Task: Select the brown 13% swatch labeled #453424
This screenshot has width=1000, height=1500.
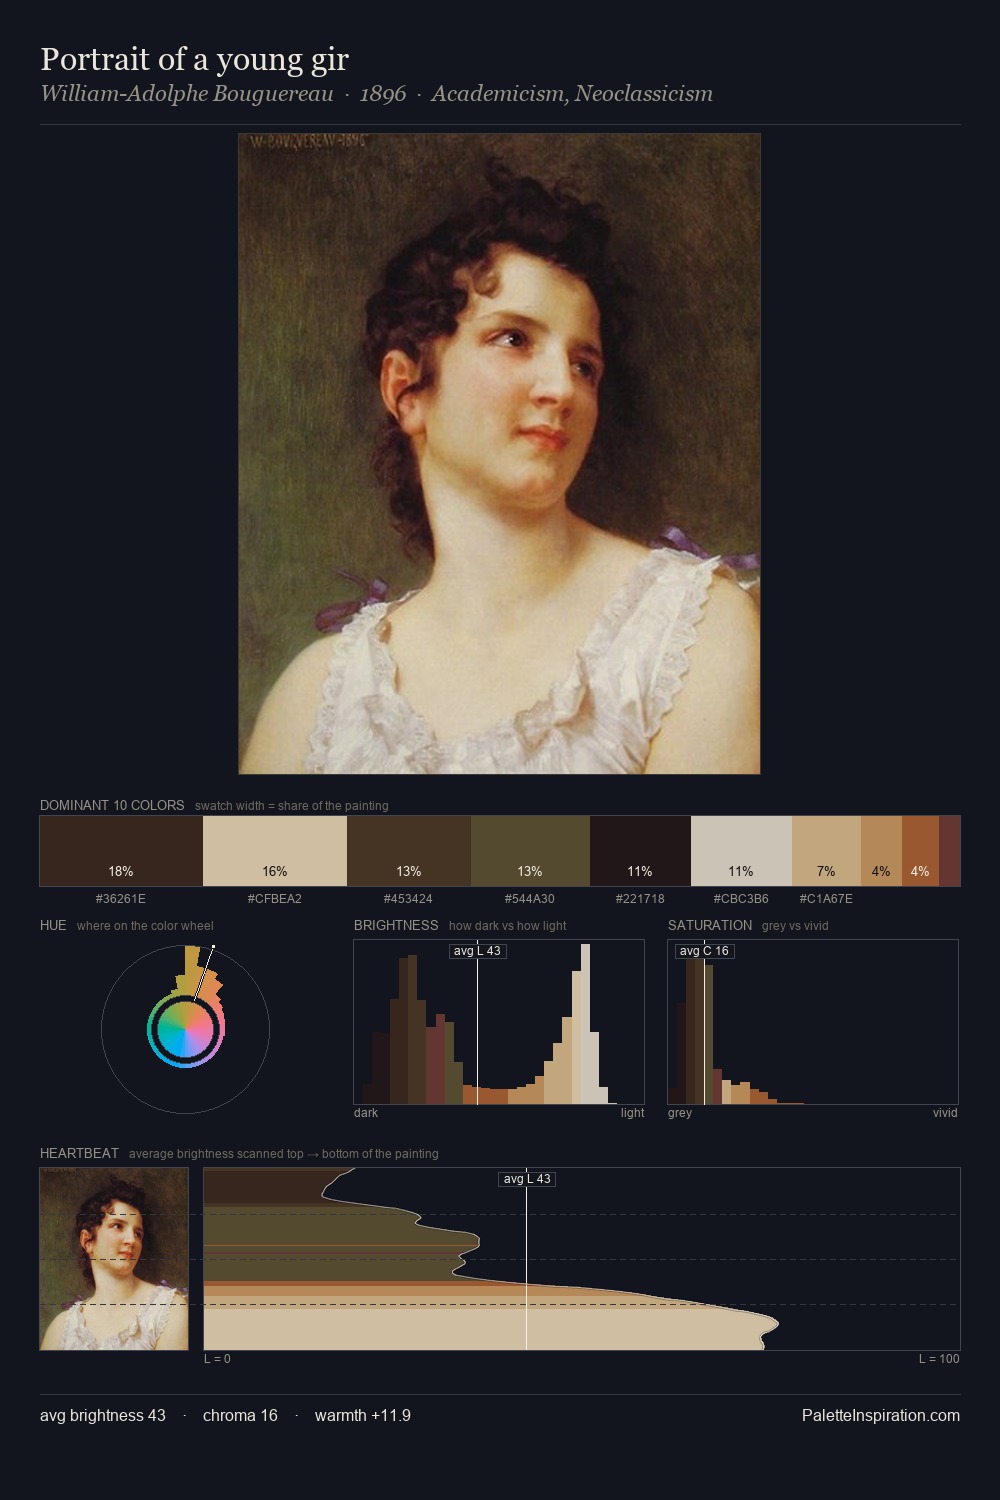Action: 409,851
